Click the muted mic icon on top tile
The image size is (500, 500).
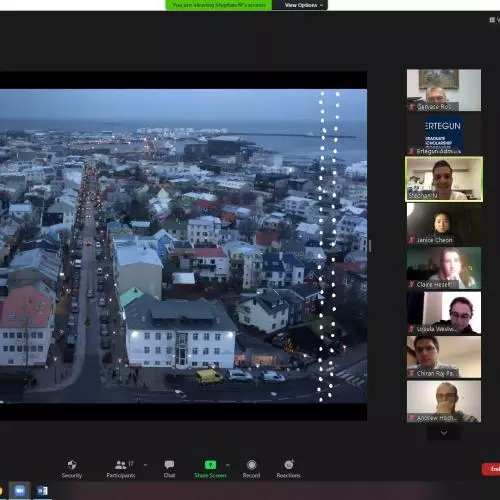click(x=412, y=107)
